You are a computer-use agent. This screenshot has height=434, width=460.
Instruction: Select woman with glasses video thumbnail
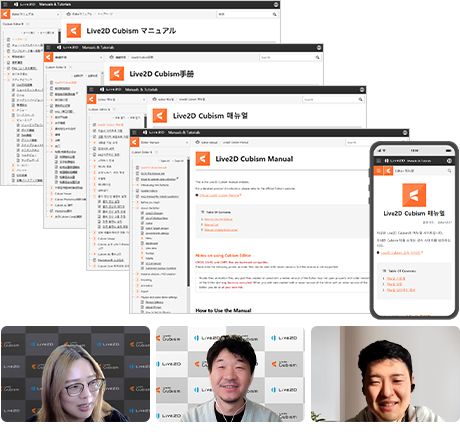pos(75,374)
